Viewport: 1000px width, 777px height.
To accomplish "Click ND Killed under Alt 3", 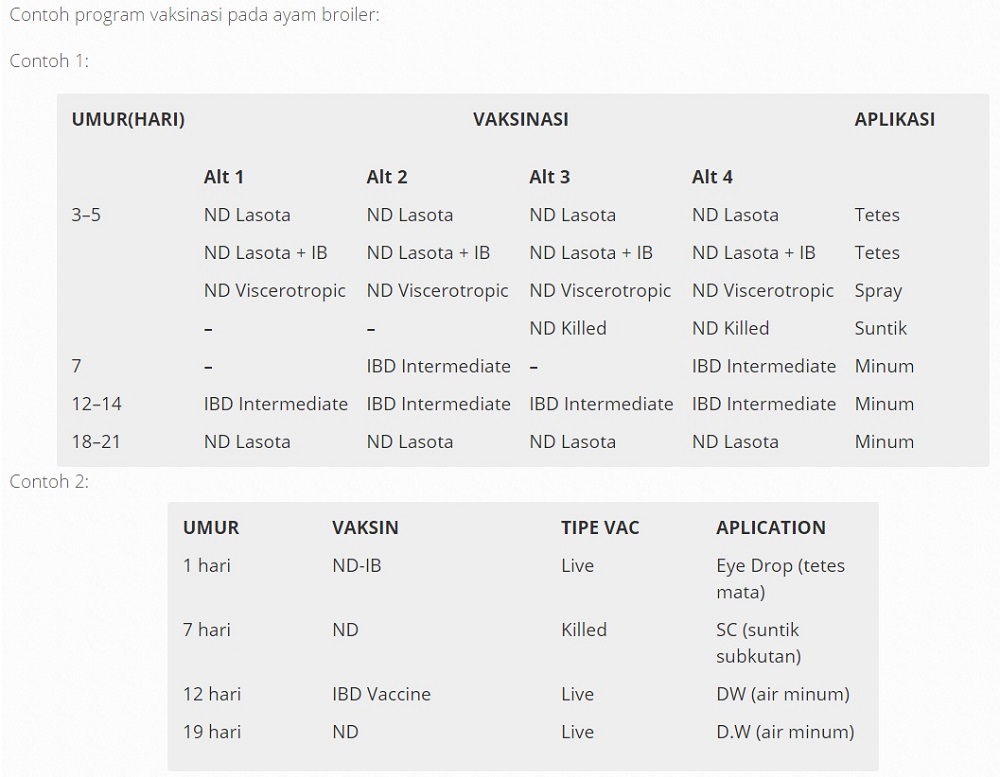I will pos(568,328).
